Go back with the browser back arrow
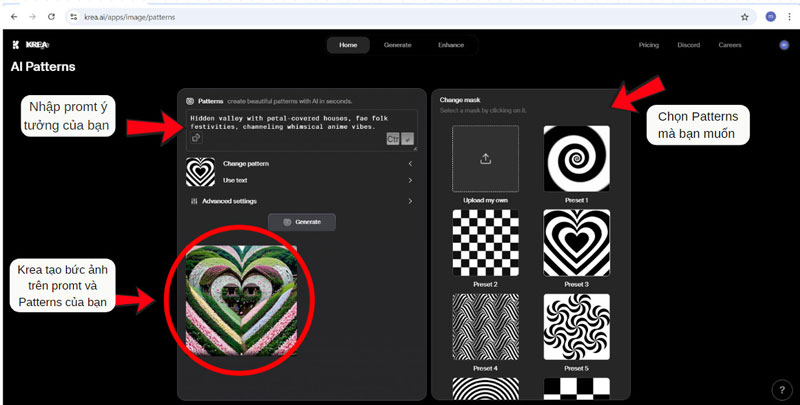This screenshot has width=800, height=405. (14, 17)
